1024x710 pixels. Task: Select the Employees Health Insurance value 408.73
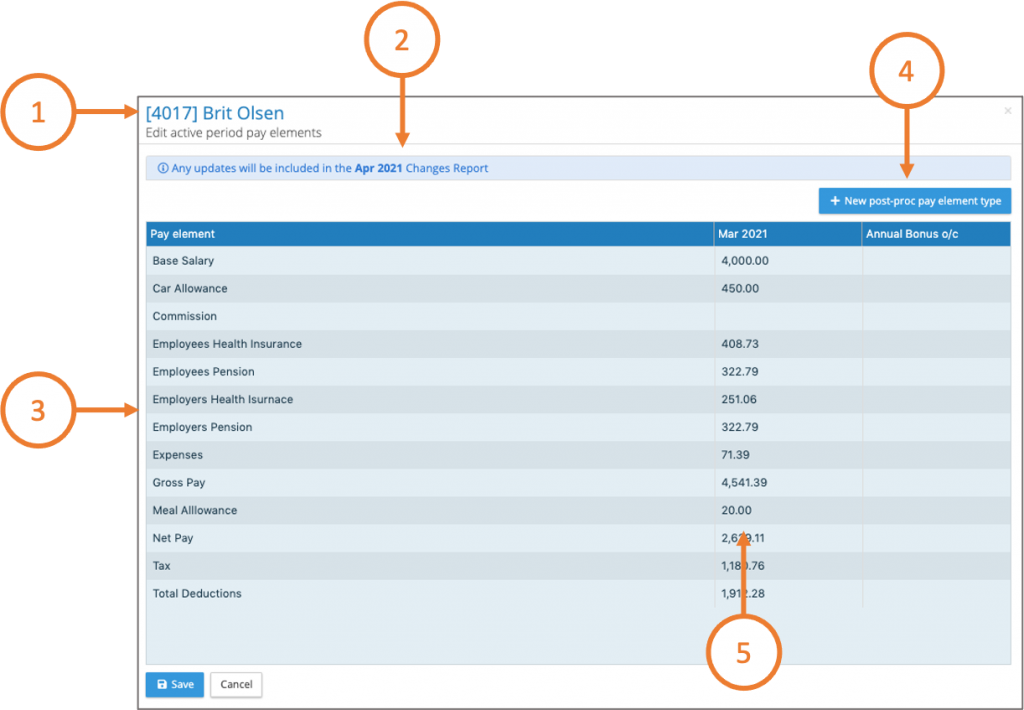pos(740,344)
